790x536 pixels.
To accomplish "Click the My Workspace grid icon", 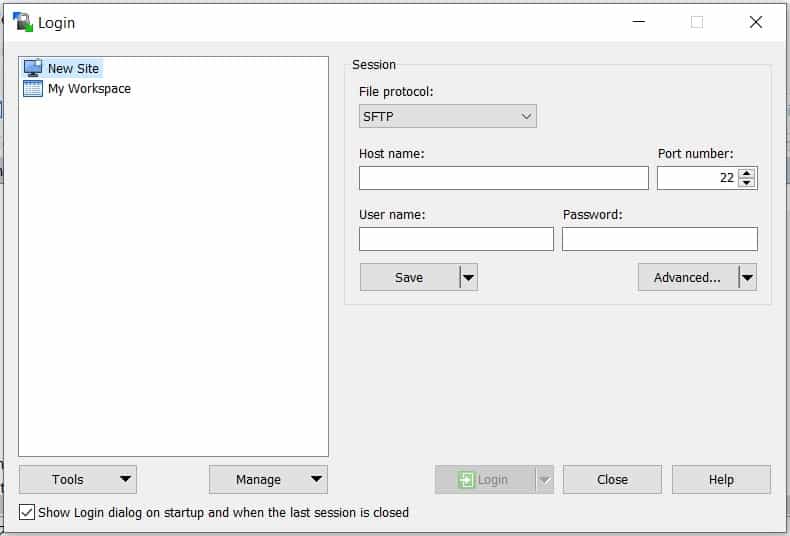I will [33, 89].
